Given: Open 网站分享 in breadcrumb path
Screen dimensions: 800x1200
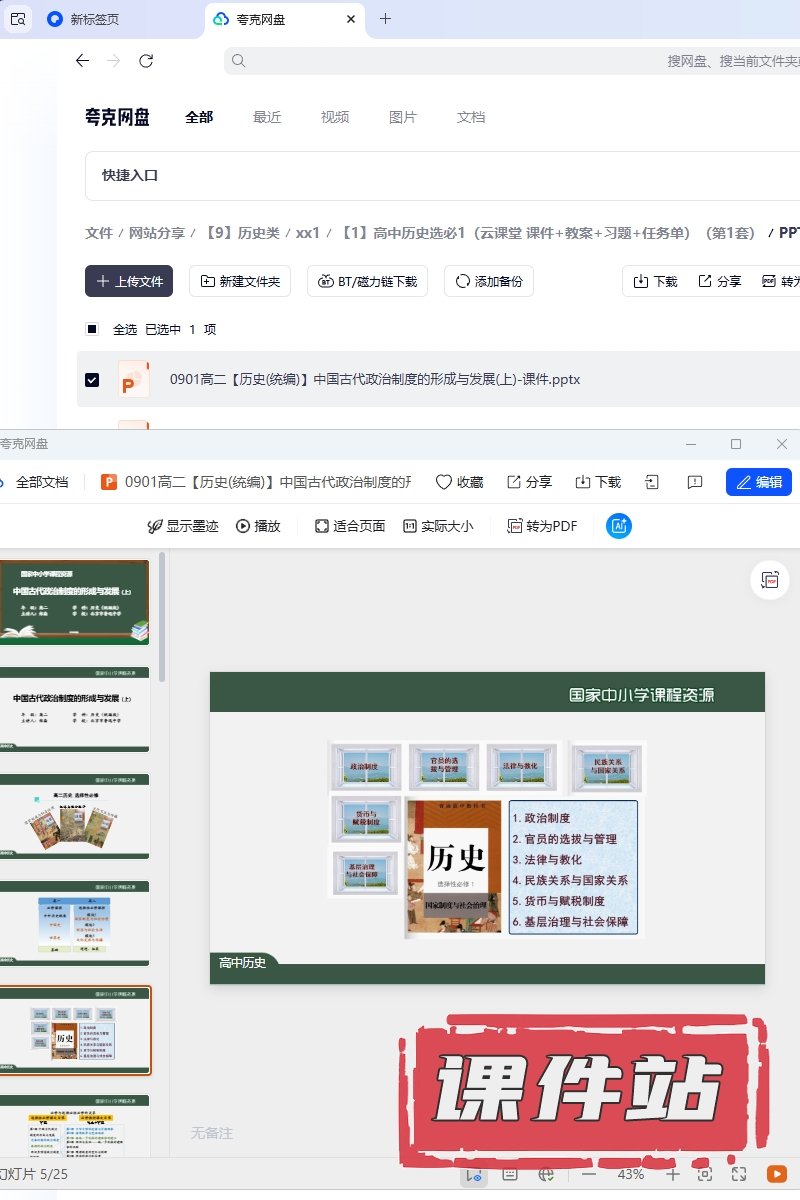Looking at the screenshot, I should [157, 233].
